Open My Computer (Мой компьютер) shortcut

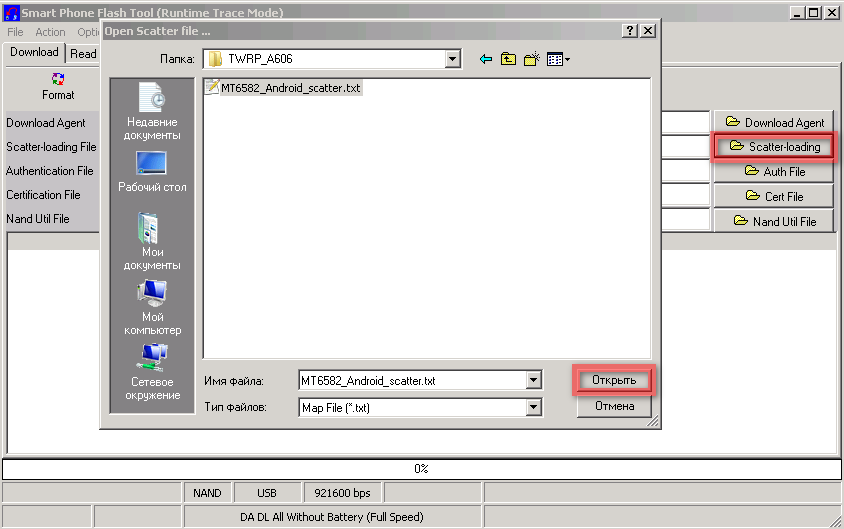pyautogui.click(x=152, y=307)
